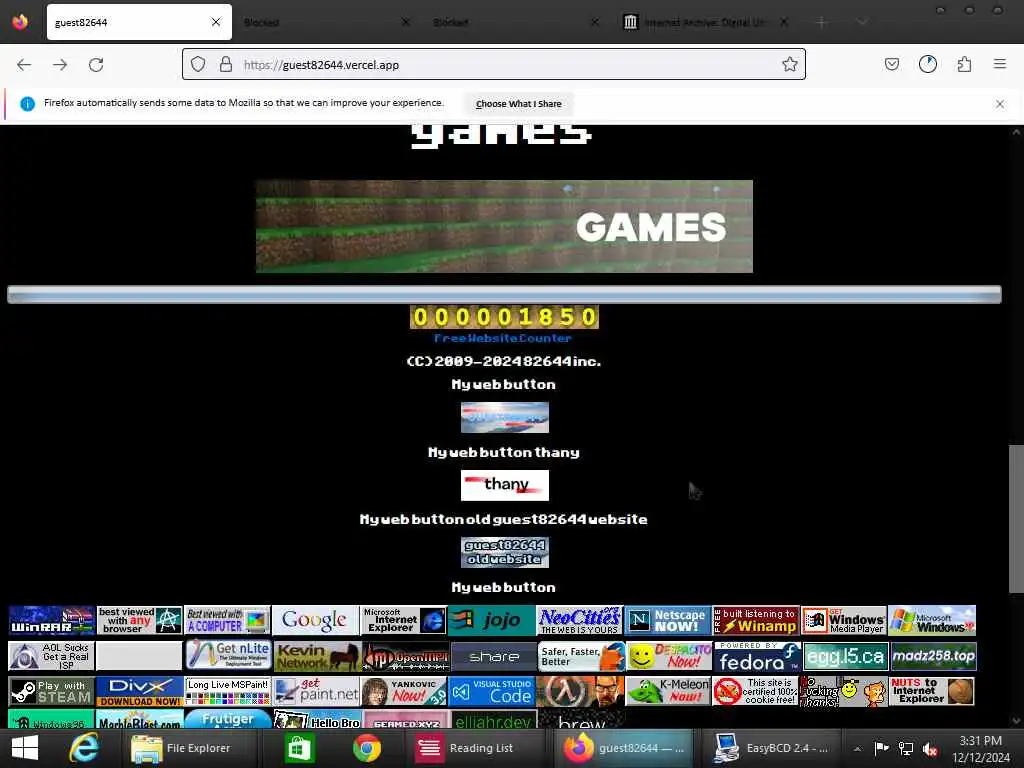The image size is (1024, 768).
Task: Click the 'Safer, Faster, Better' Firefox badge
Action: (x=580, y=656)
